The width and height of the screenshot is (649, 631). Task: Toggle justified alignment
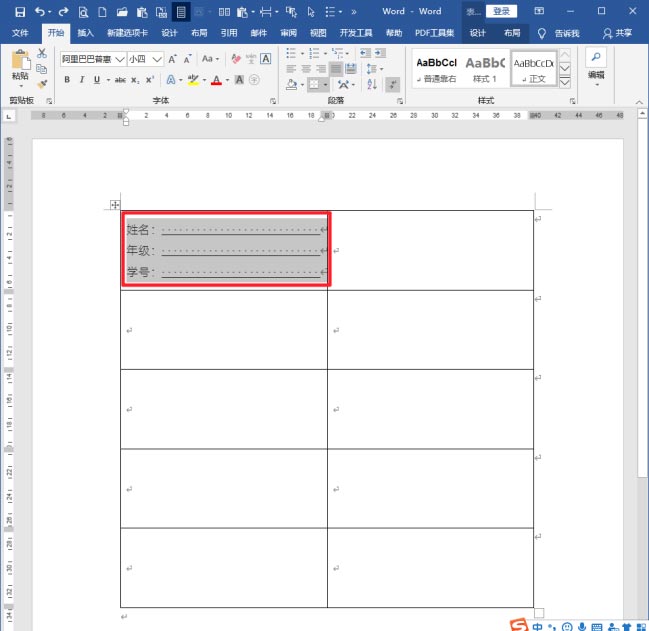[x=336, y=69]
